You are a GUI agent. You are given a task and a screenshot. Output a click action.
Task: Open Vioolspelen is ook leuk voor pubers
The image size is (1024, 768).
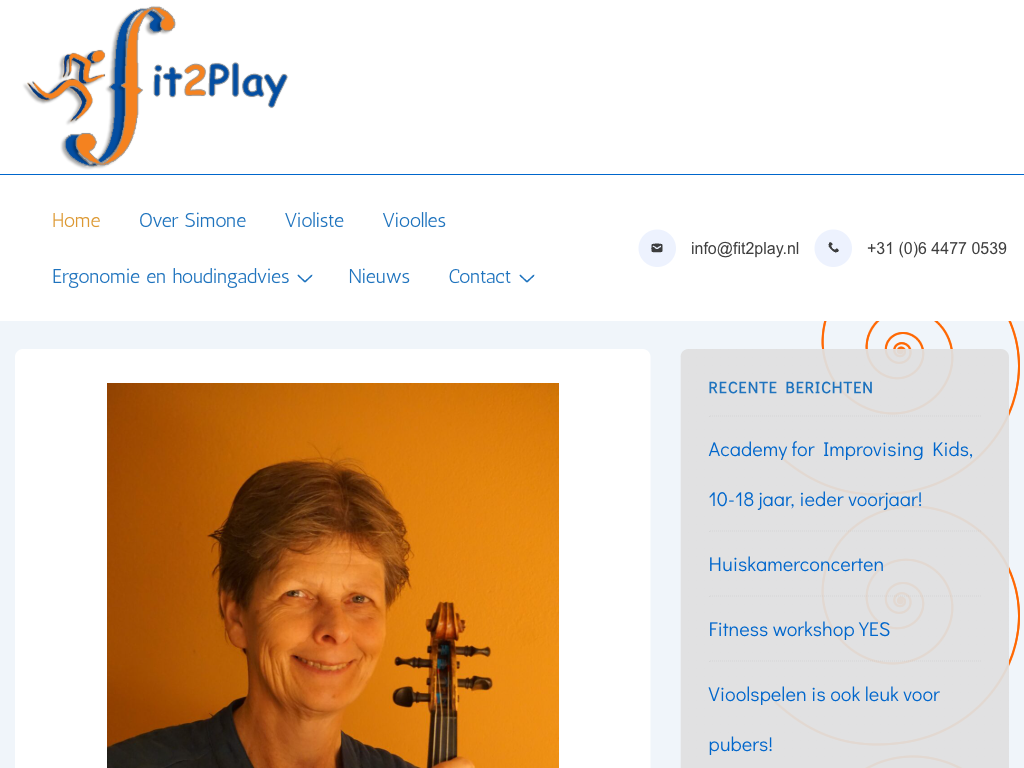pyautogui.click(x=824, y=719)
